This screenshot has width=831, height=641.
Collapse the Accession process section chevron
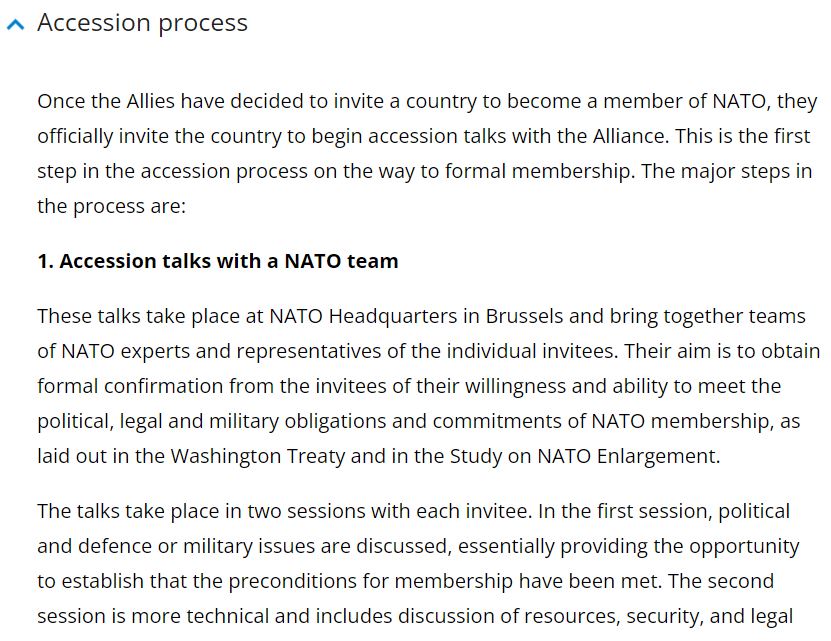tap(15, 25)
